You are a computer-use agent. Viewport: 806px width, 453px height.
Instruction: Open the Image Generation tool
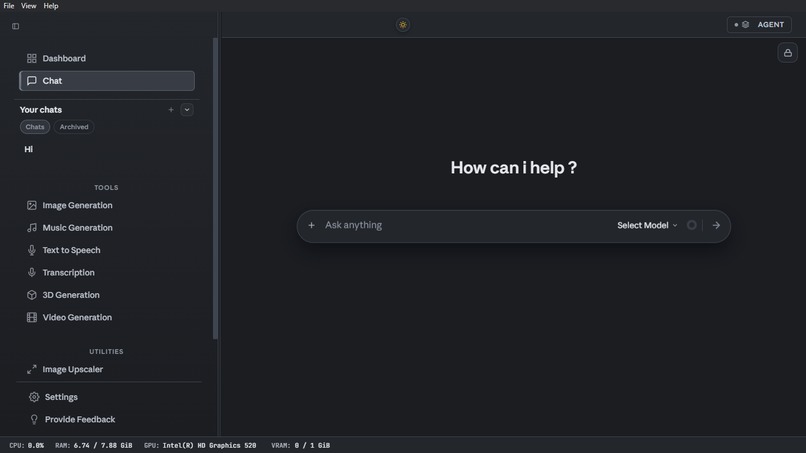(107, 205)
